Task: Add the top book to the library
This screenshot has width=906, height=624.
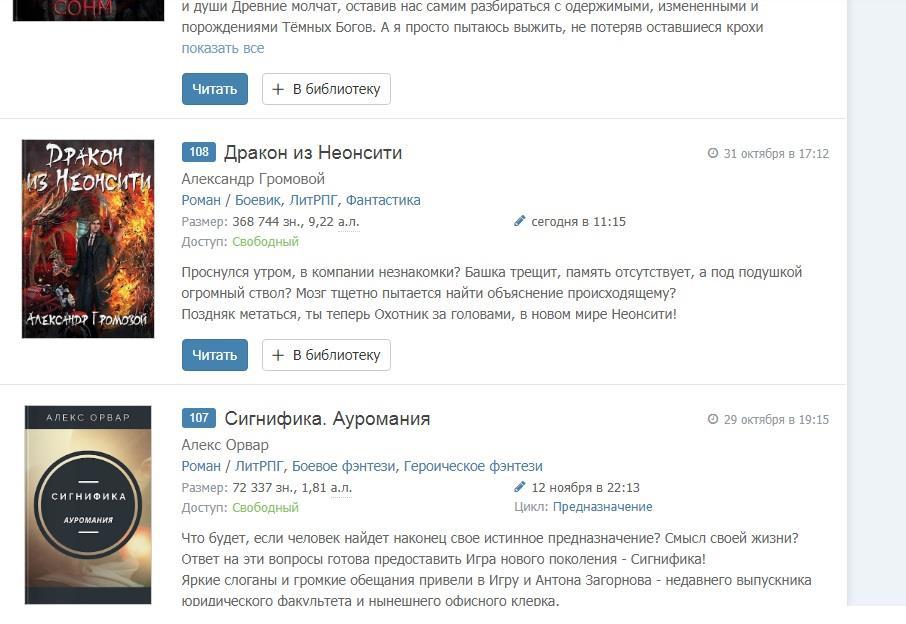Action: [x=326, y=89]
